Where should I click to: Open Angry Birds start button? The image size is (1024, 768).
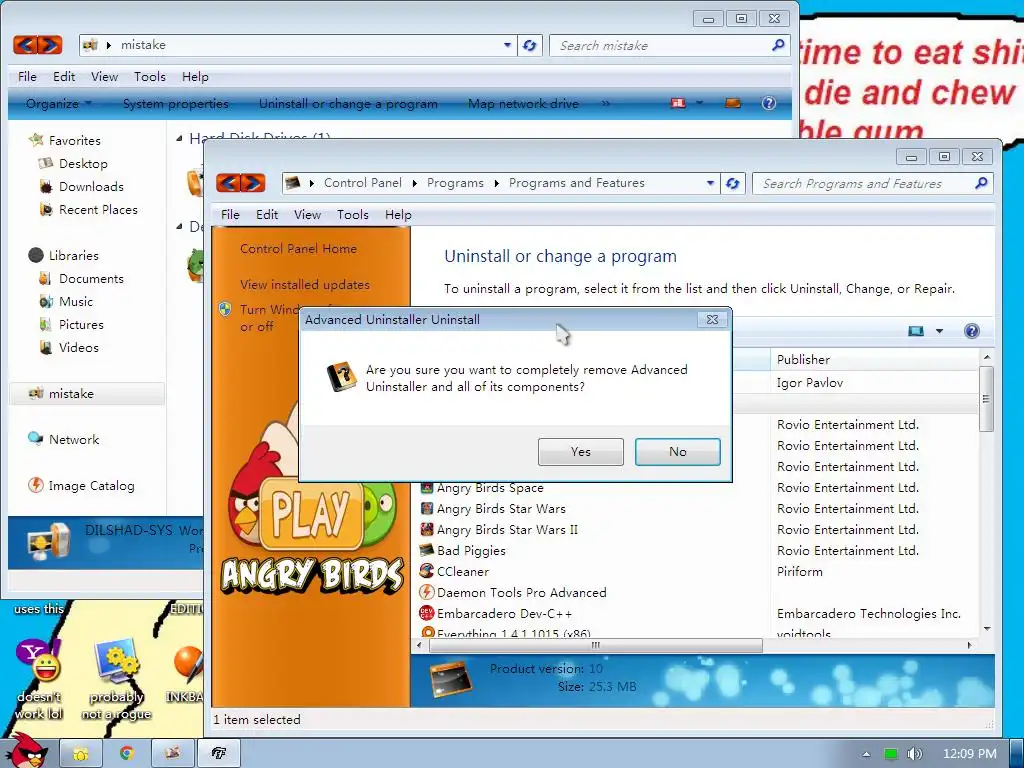click(27, 751)
